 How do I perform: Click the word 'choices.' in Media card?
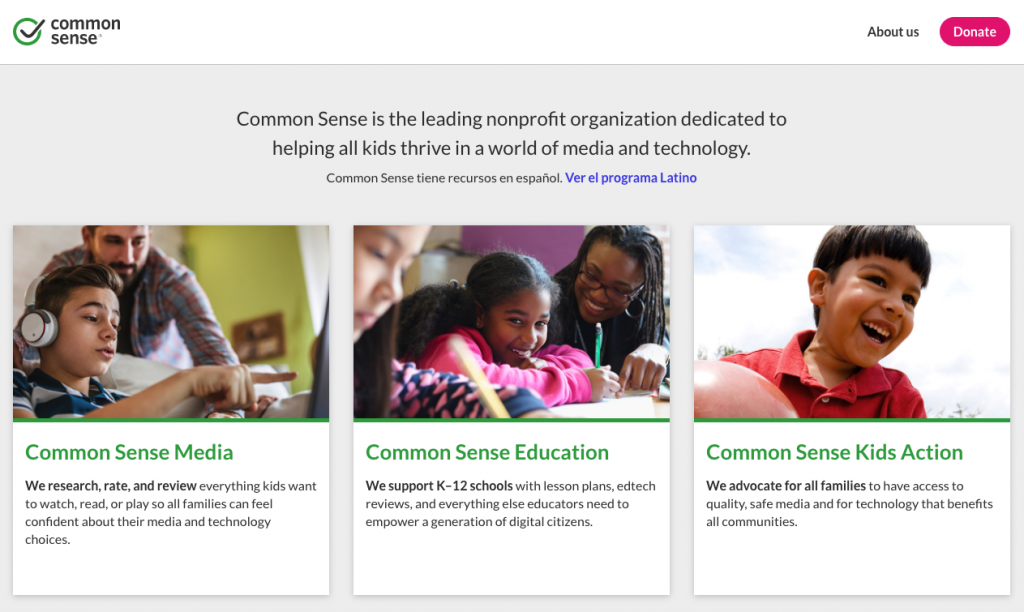pos(48,540)
